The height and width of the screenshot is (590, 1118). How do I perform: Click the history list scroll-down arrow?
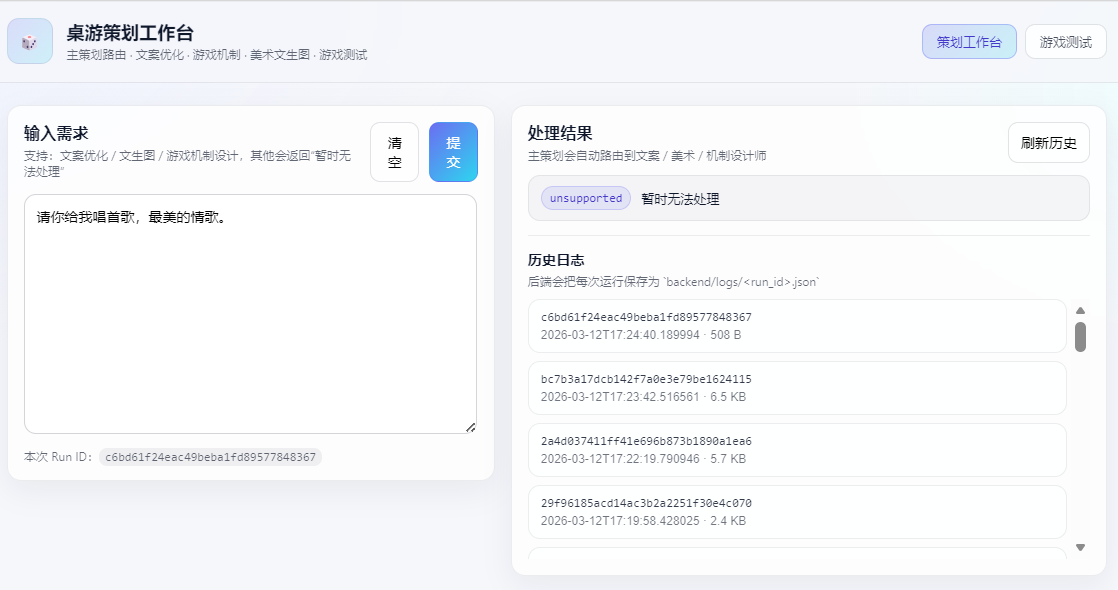coord(1080,547)
